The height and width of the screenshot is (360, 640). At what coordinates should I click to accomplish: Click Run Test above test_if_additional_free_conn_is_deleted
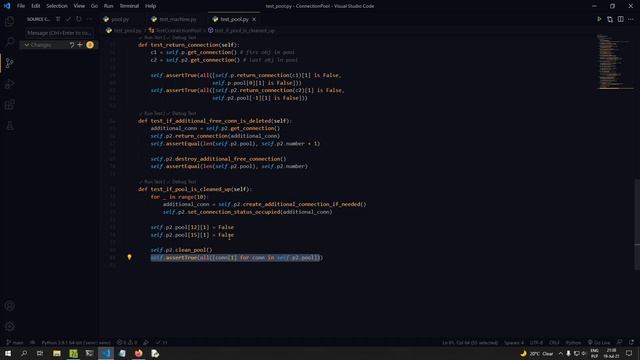[152, 113]
